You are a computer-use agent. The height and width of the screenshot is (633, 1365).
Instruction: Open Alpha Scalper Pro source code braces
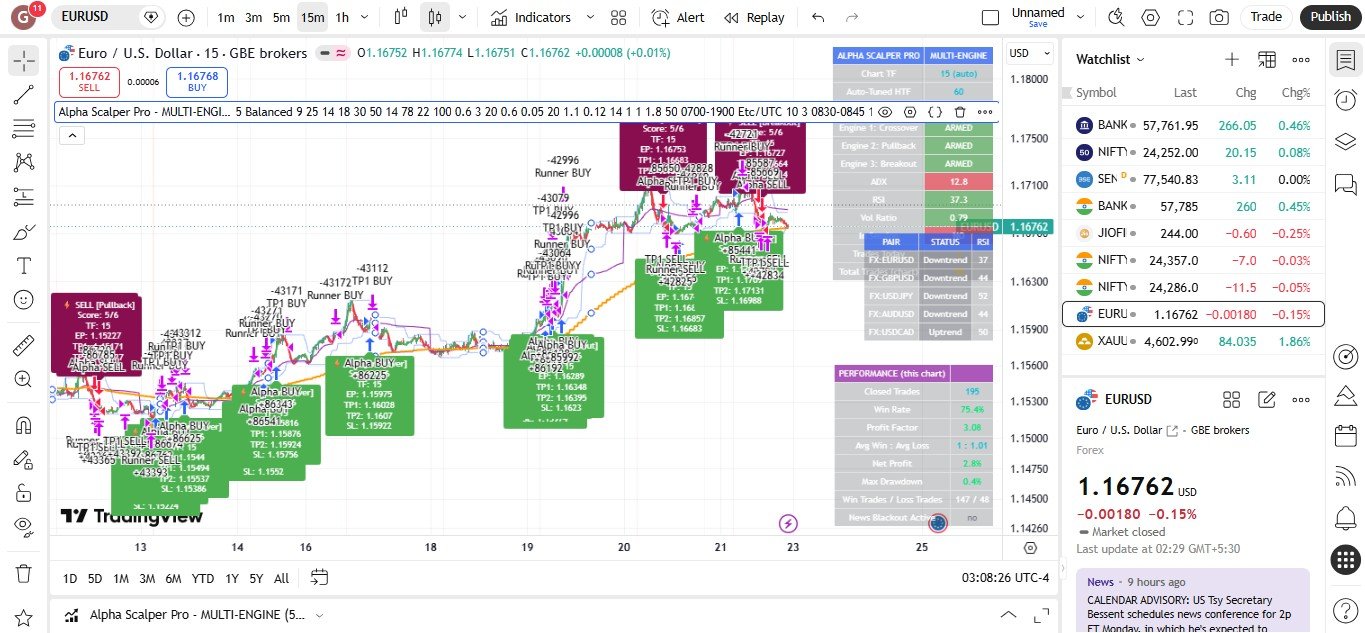point(935,112)
